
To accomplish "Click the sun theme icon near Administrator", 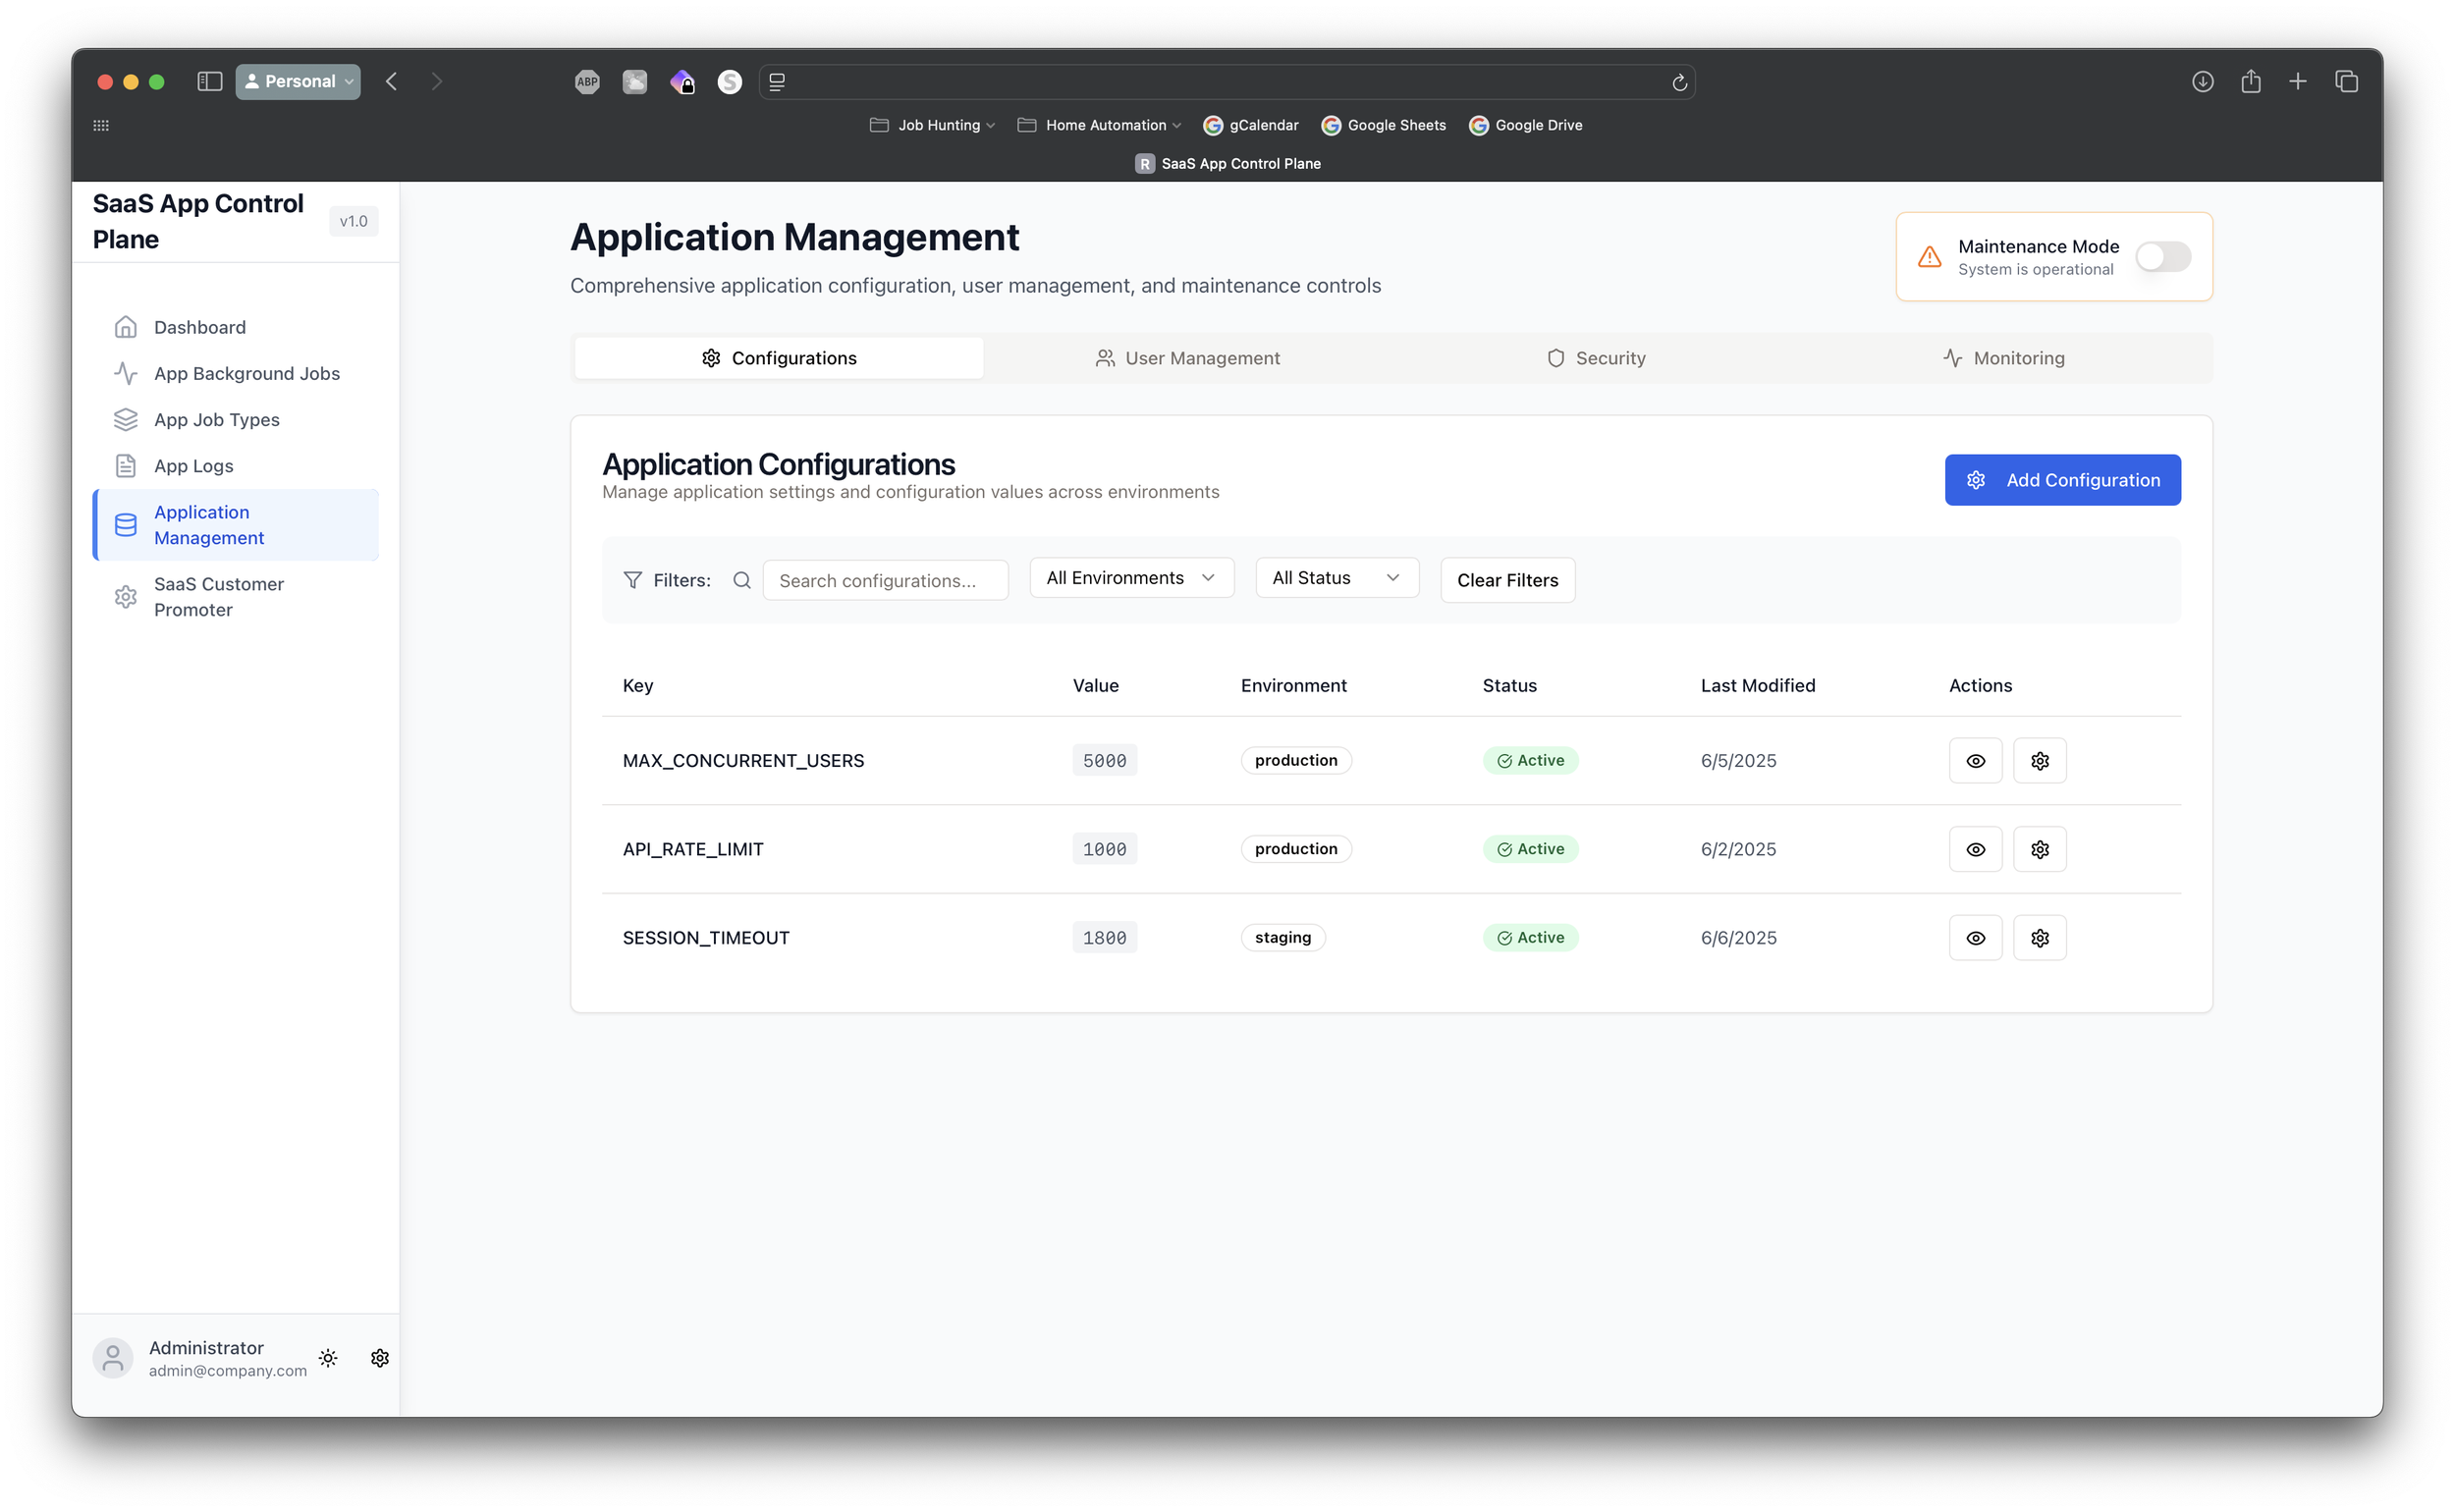I will tap(328, 1357).
